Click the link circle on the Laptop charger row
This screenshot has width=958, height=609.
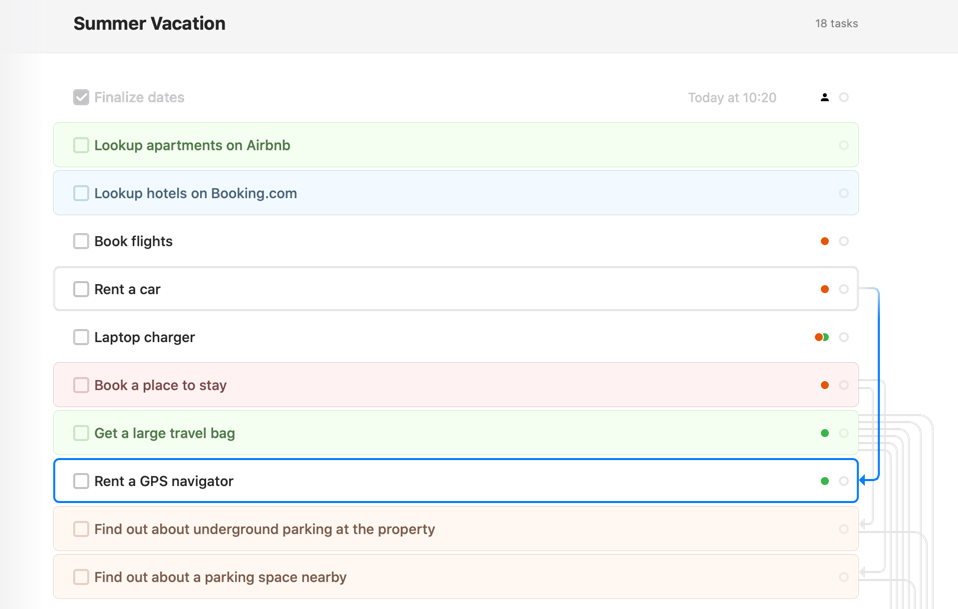click(844, 337)
